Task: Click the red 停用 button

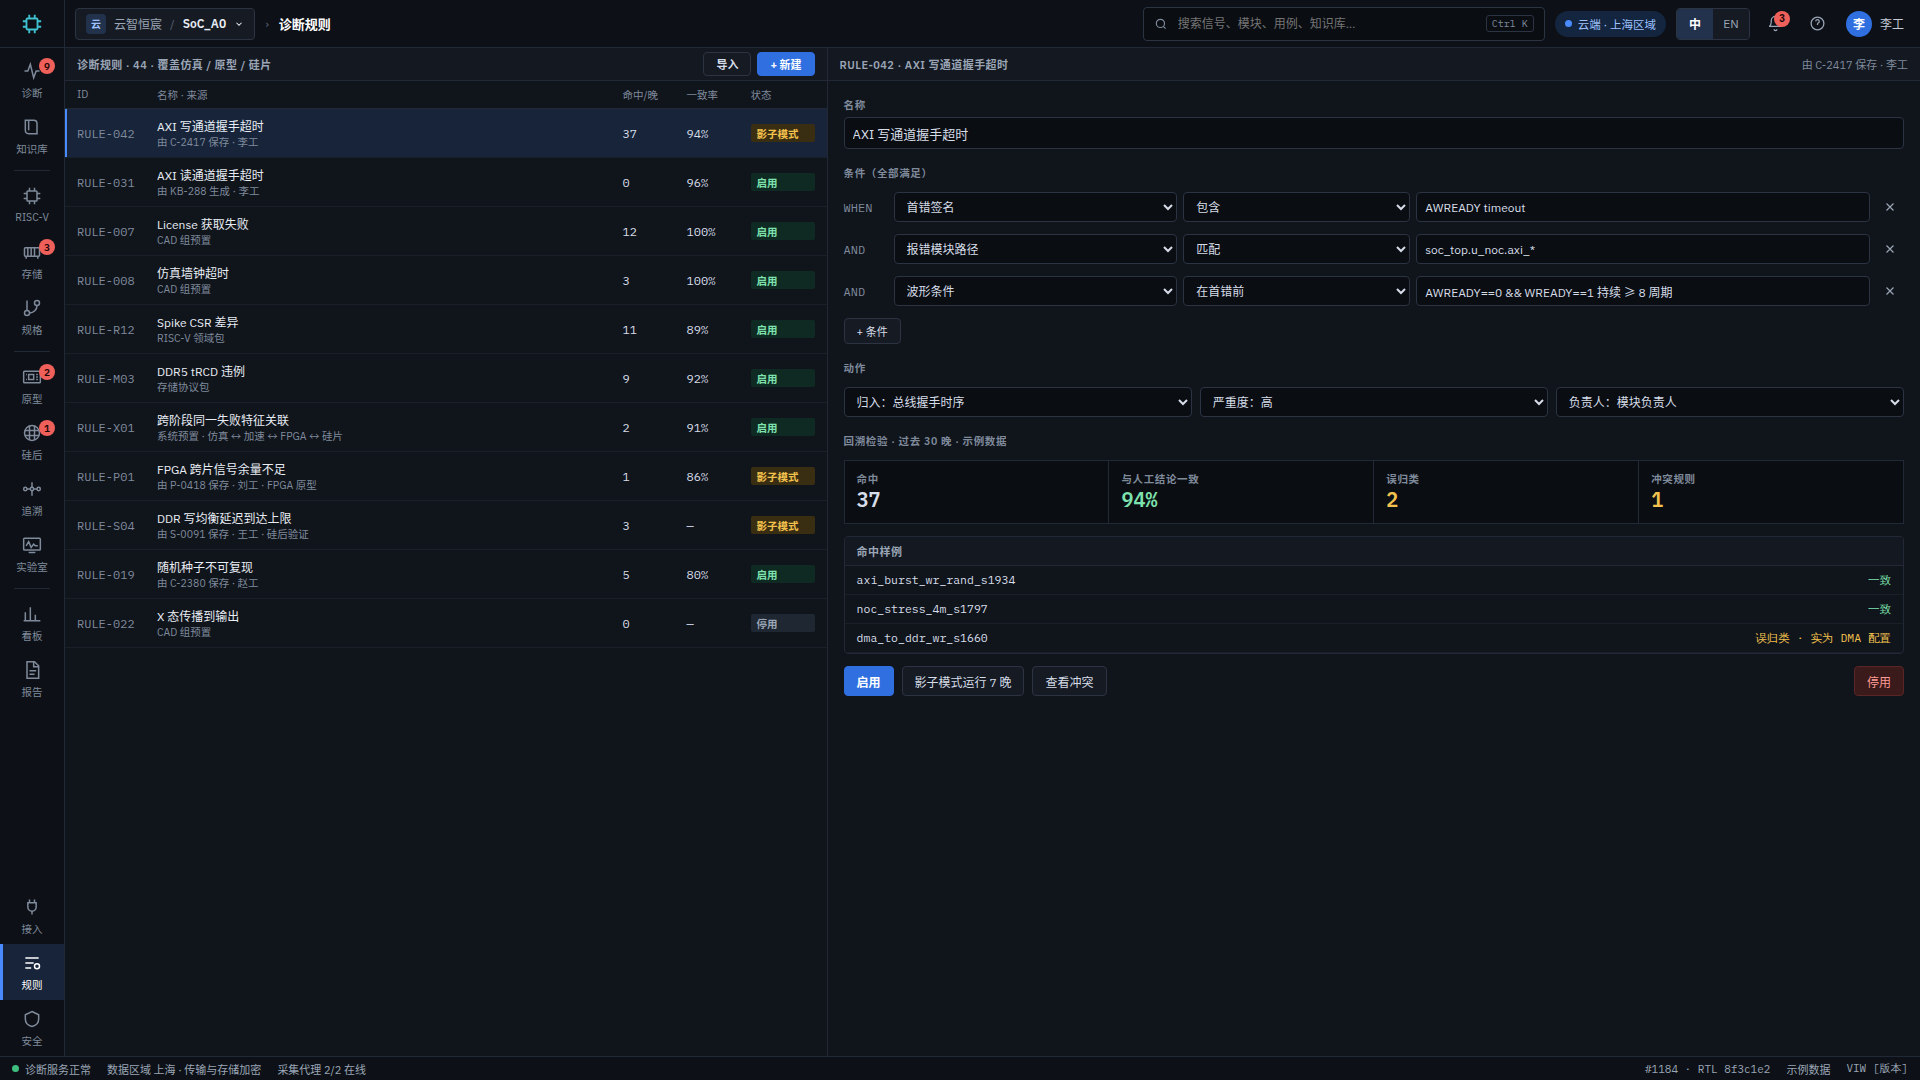Action: pyautogui.click(x=1879, y=682)
